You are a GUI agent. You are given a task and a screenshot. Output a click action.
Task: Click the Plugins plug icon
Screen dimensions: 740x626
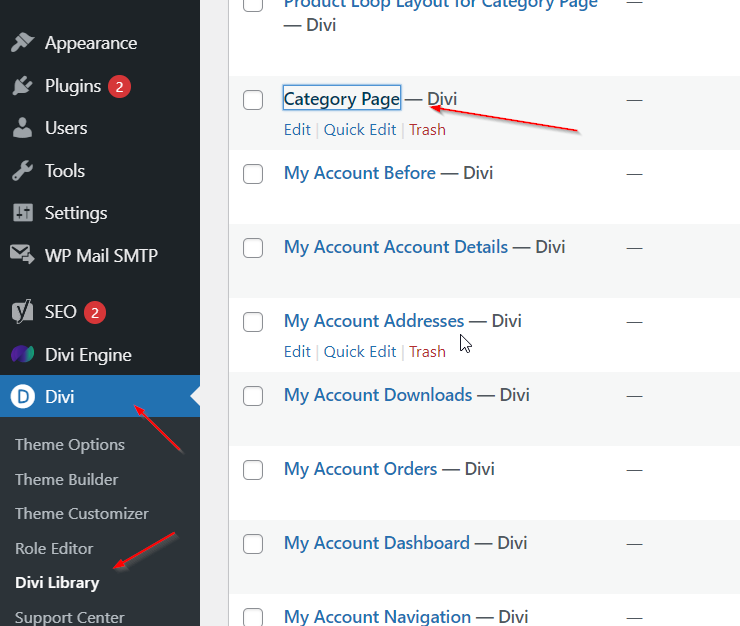click(x=22, y=86)
